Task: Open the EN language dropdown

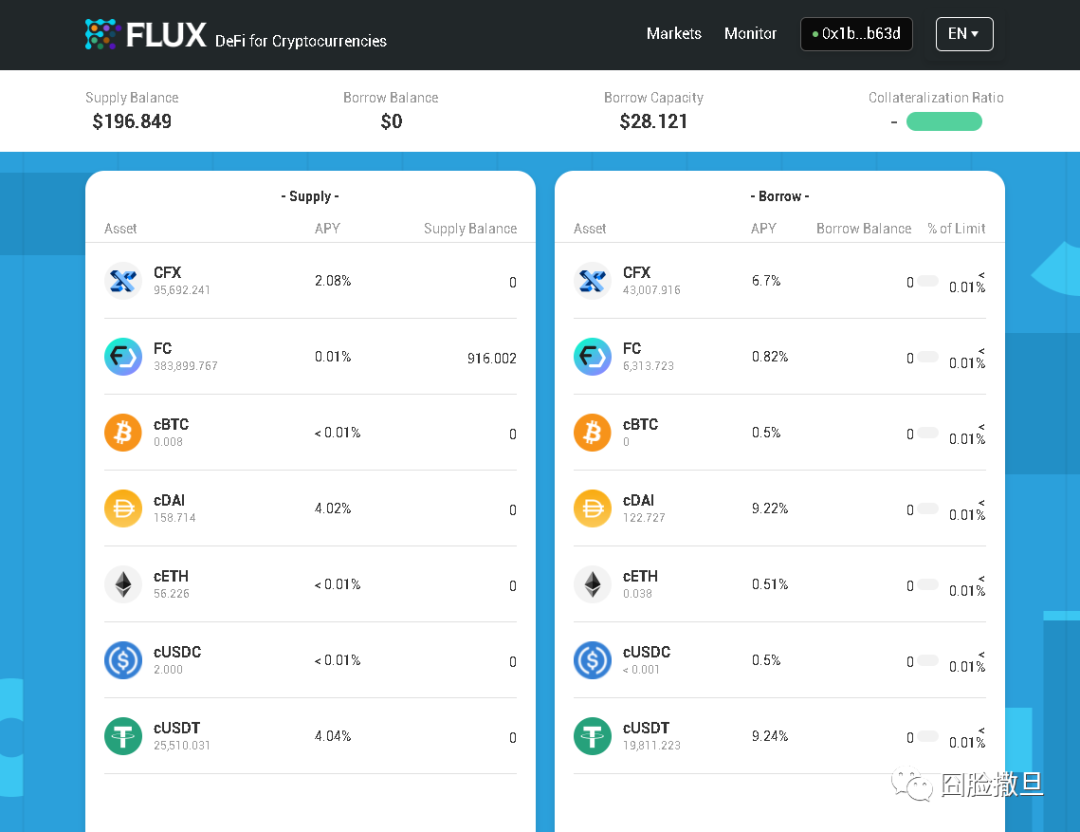Action: [x=964, y=34]
